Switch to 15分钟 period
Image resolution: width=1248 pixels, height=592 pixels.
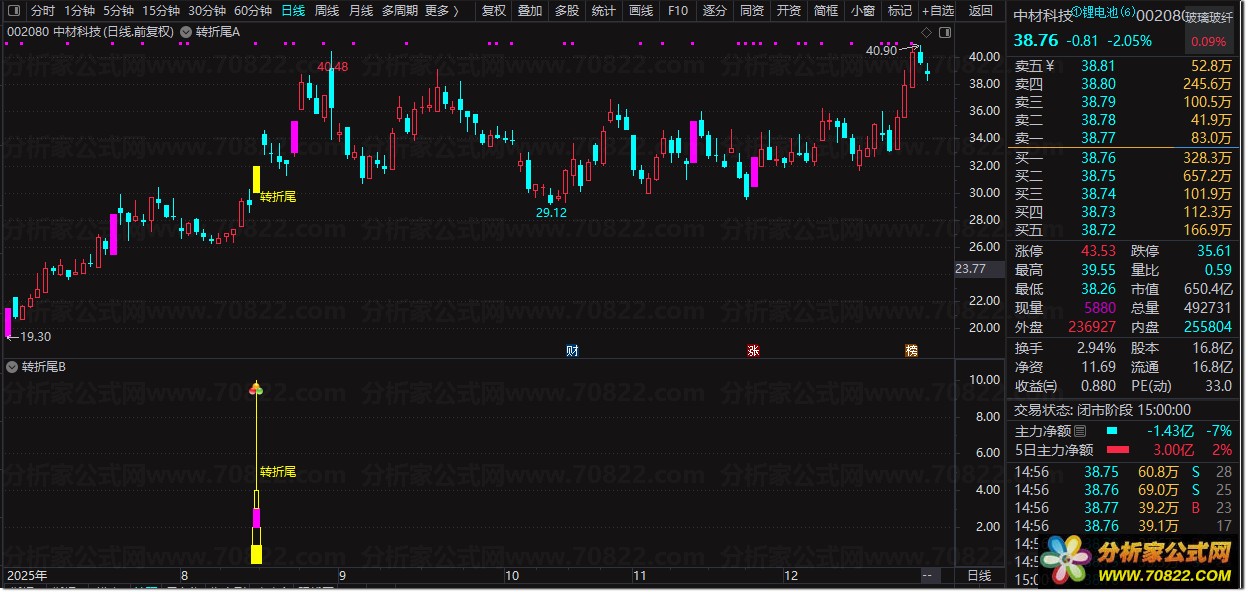click(x=161, y=11)
